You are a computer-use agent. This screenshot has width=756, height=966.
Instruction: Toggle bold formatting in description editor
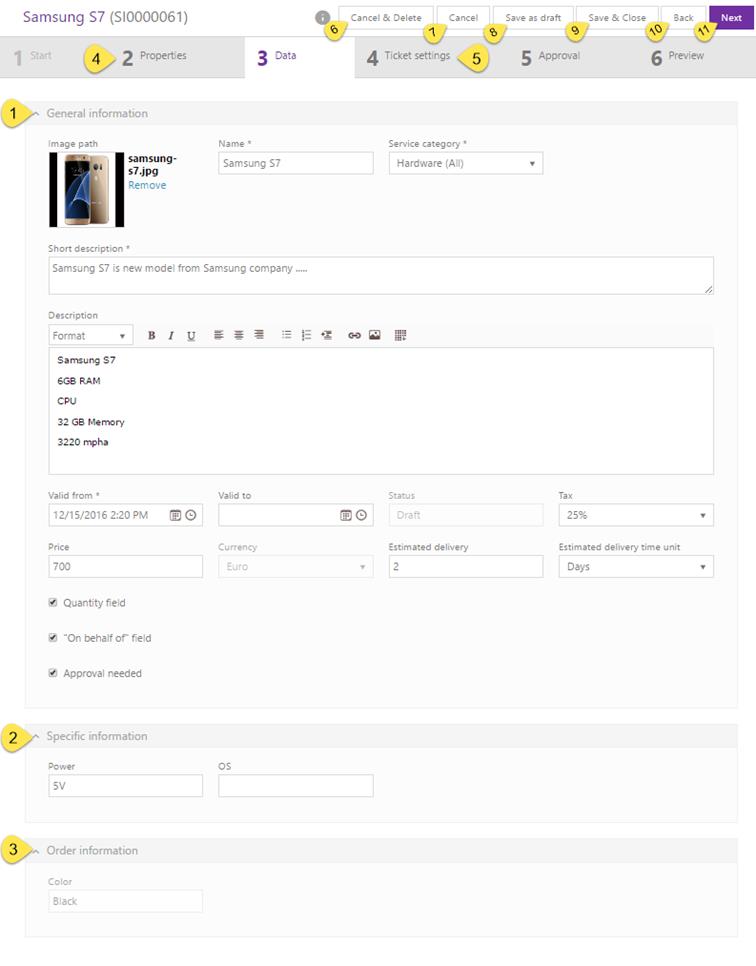[152, 336]
